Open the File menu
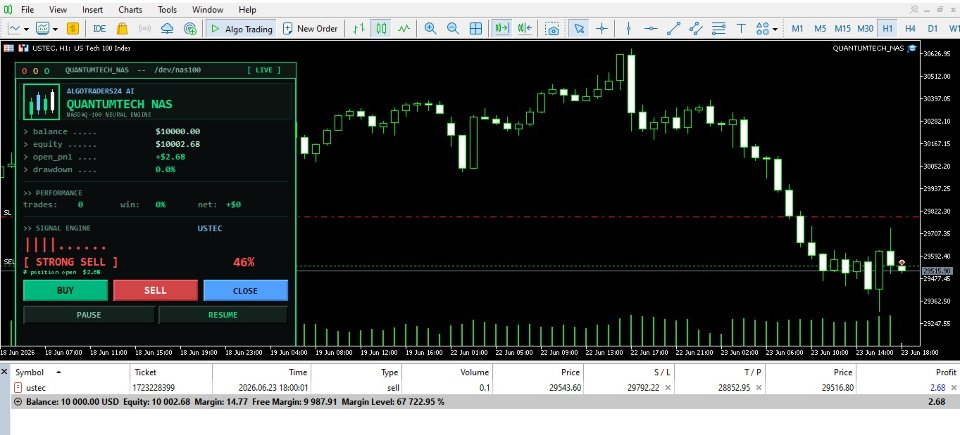 click(28, 10)
